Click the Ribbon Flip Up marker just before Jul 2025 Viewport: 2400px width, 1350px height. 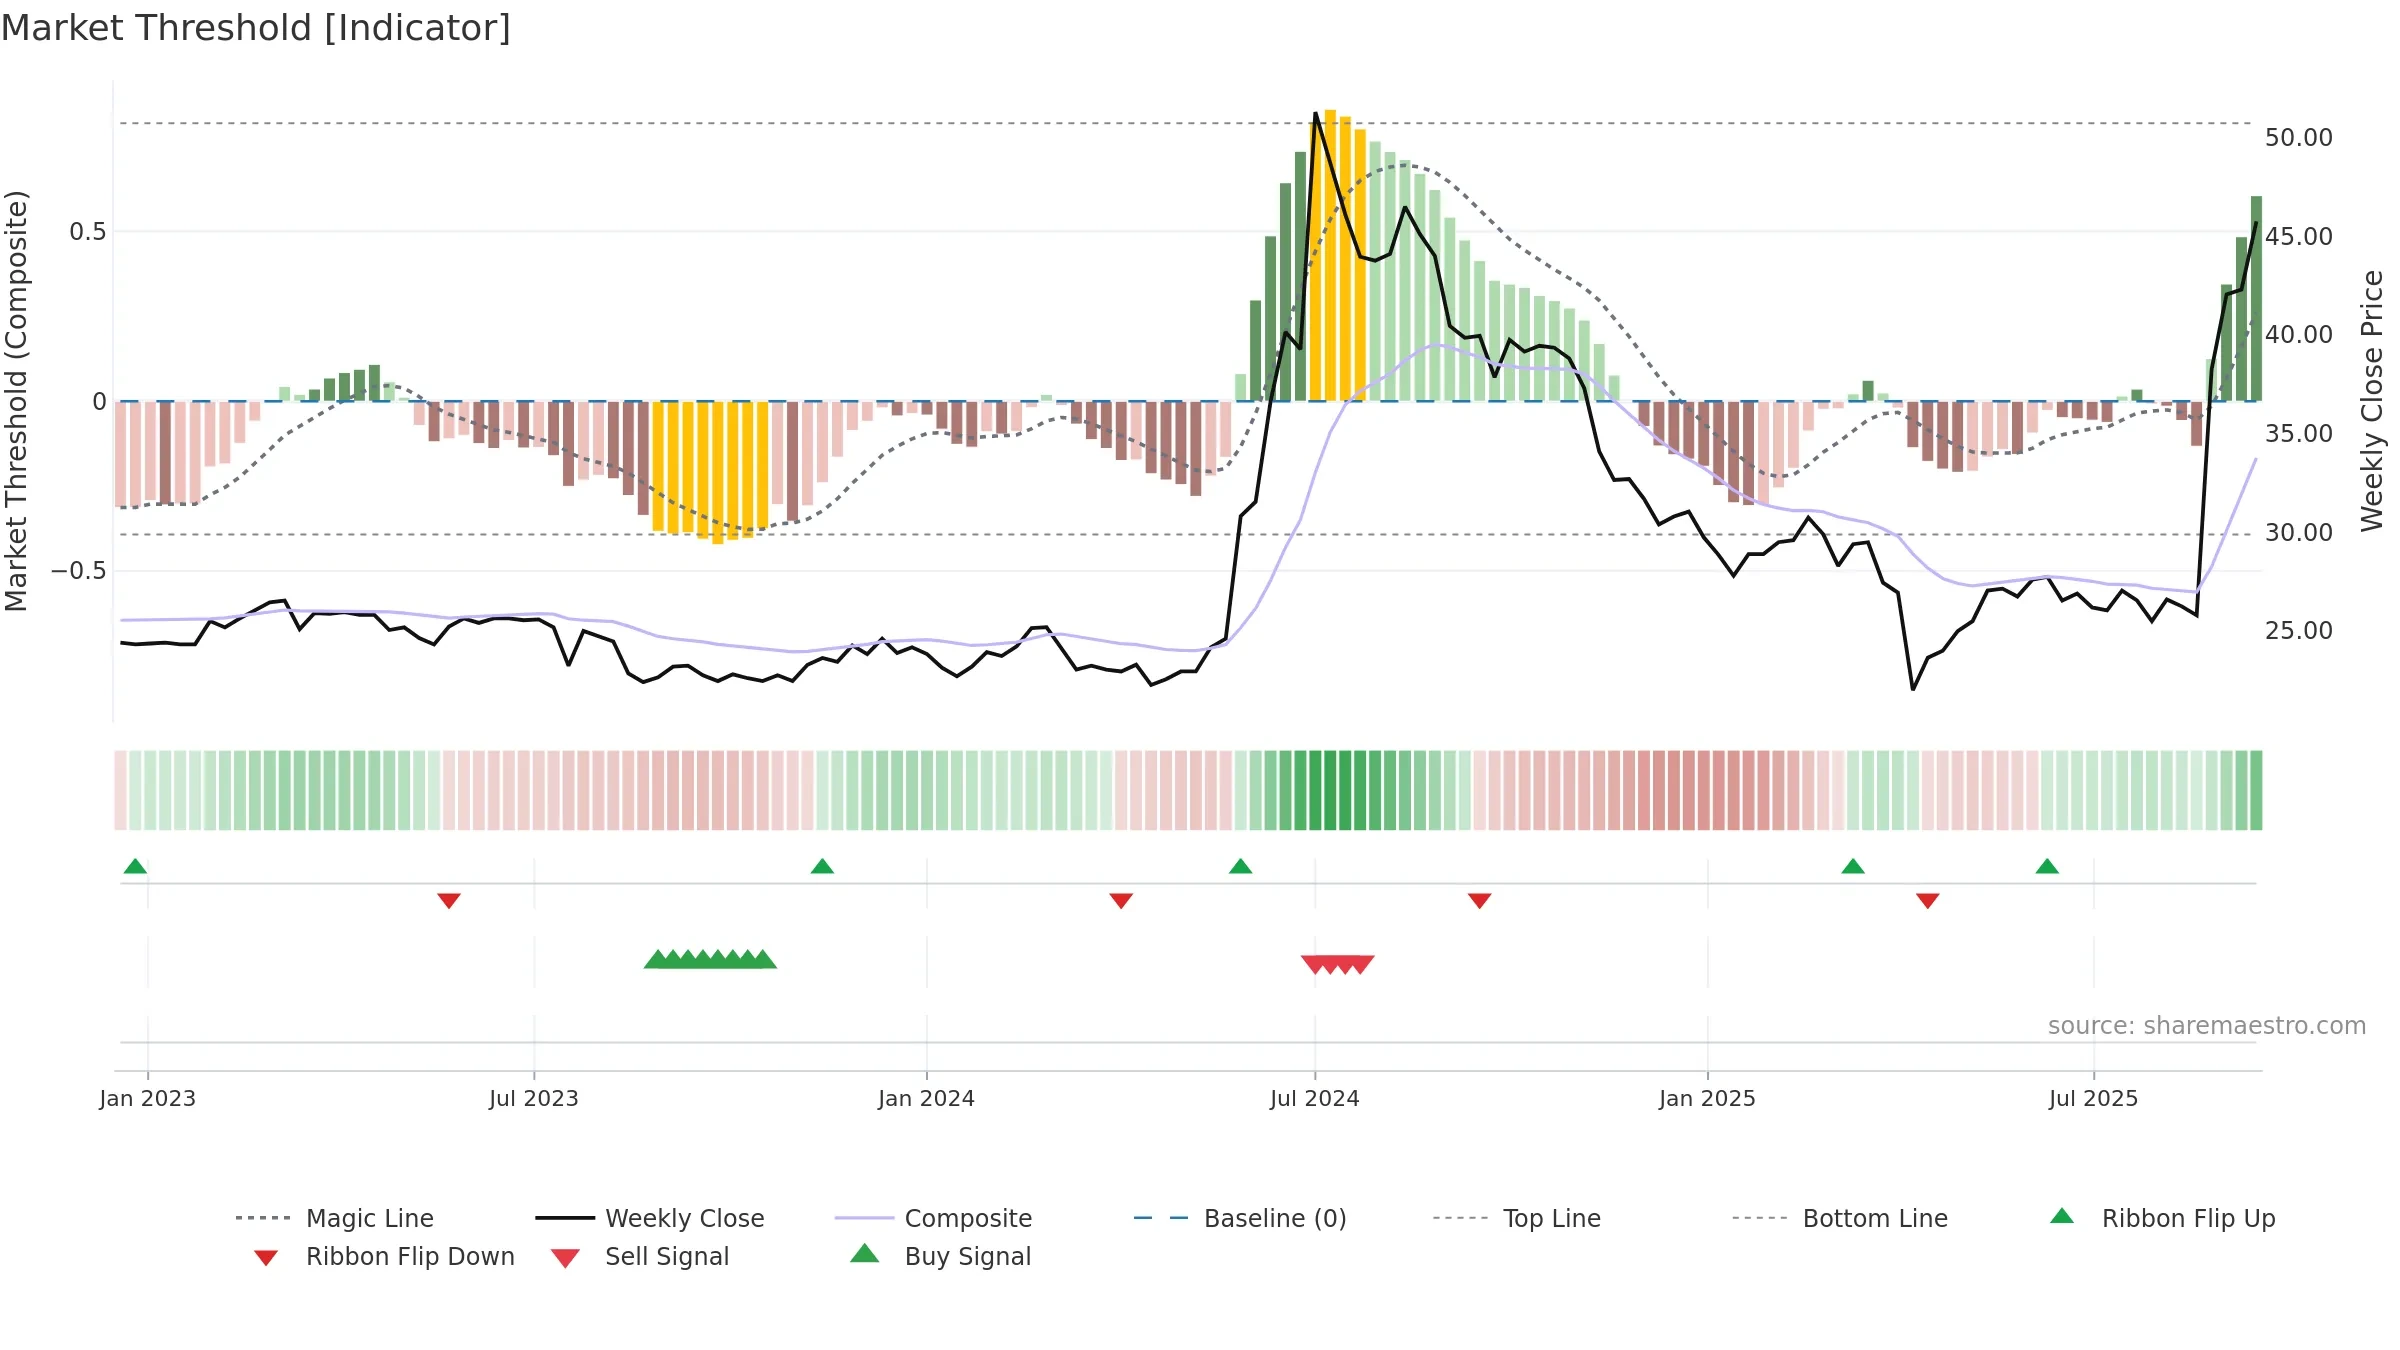click(2047, 866)
